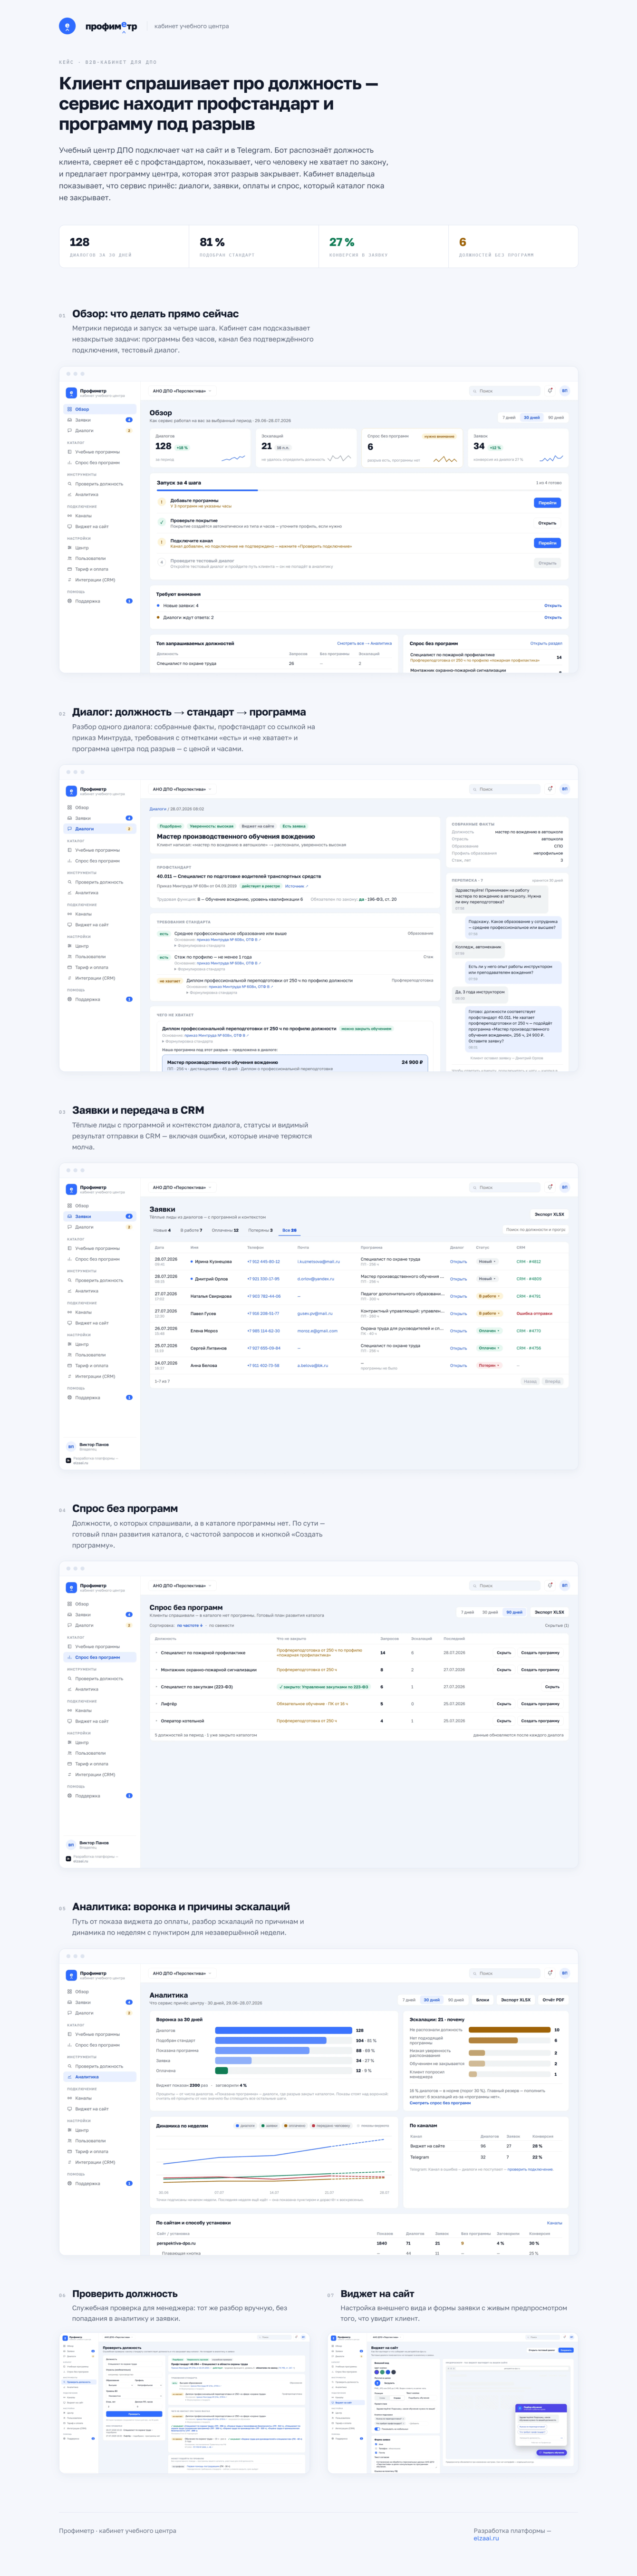Click the Профиметр logo in the Диалоги screenshot sidebar
This screenshot has width=637, height=2576.
click(71, 791)
